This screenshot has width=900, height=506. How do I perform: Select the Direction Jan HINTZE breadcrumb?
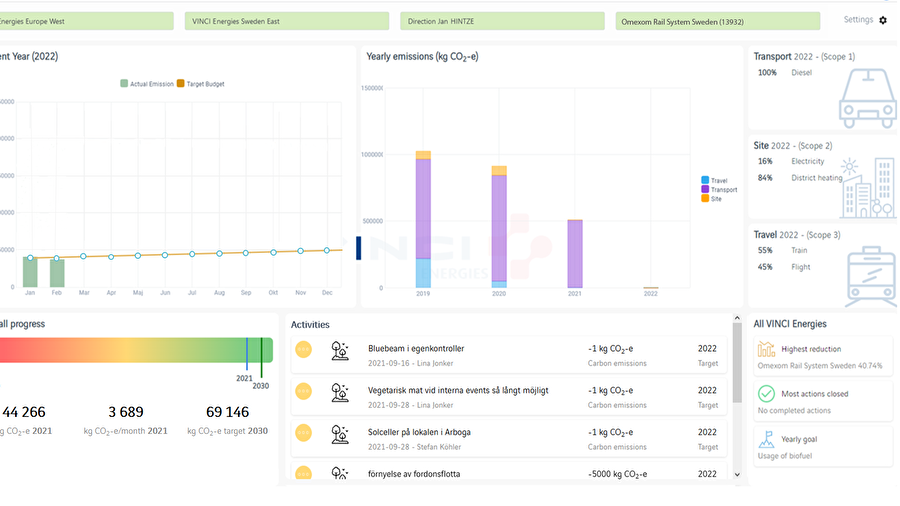coord(502,21)
